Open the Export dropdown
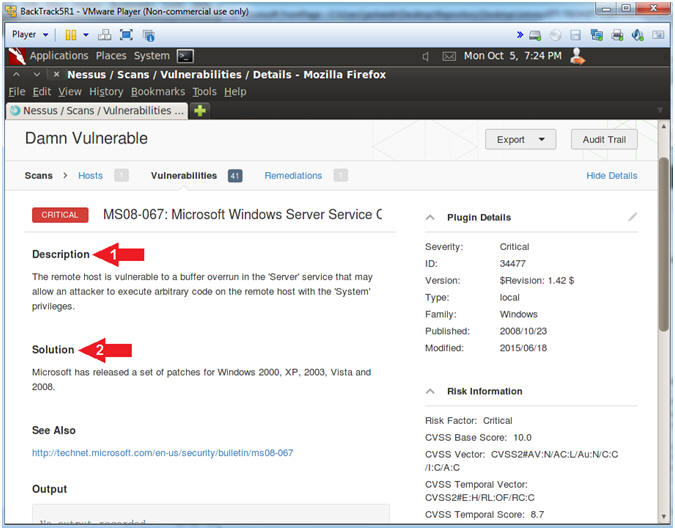 pos(520,139)
